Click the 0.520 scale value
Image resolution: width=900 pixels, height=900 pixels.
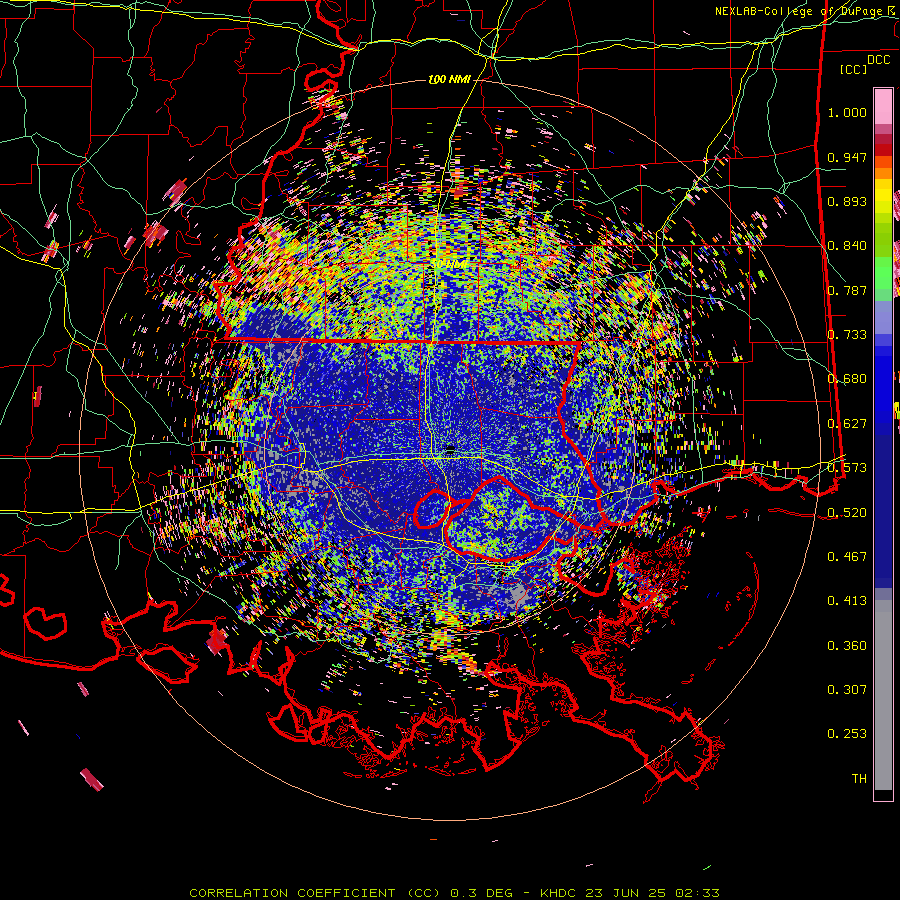coord(847,512)
